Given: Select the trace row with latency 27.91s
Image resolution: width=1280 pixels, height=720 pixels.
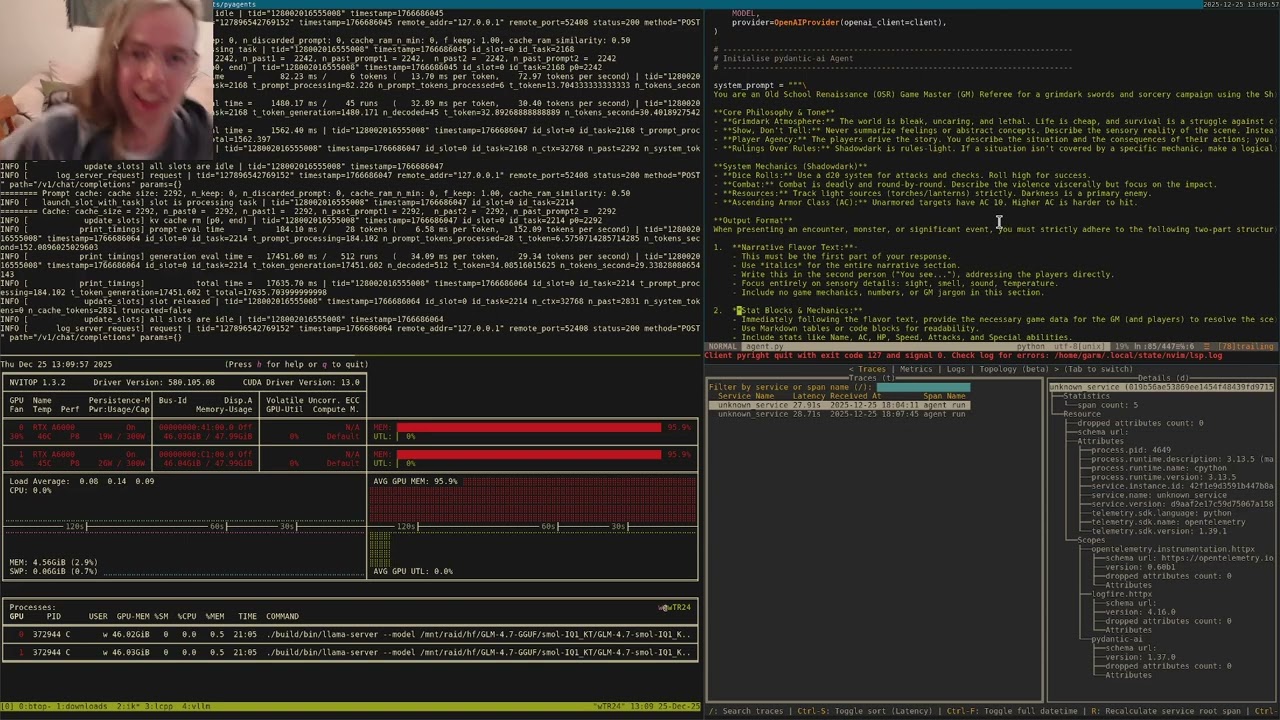Looking at the screenshot, I should 839,405.
